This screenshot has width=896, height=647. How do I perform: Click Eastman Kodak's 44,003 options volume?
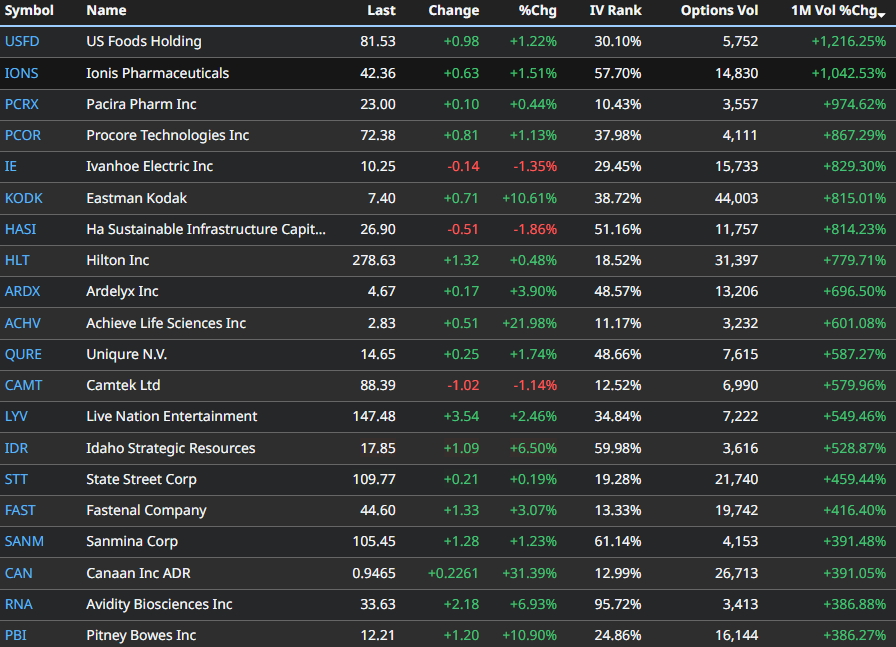737,198
